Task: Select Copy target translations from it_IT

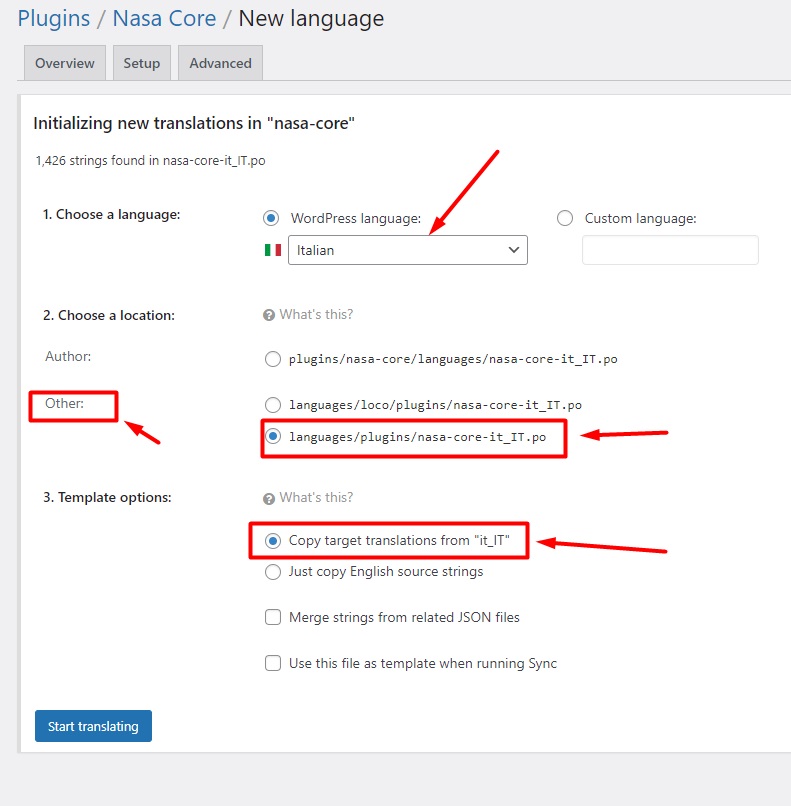Action: pos(272,541)
